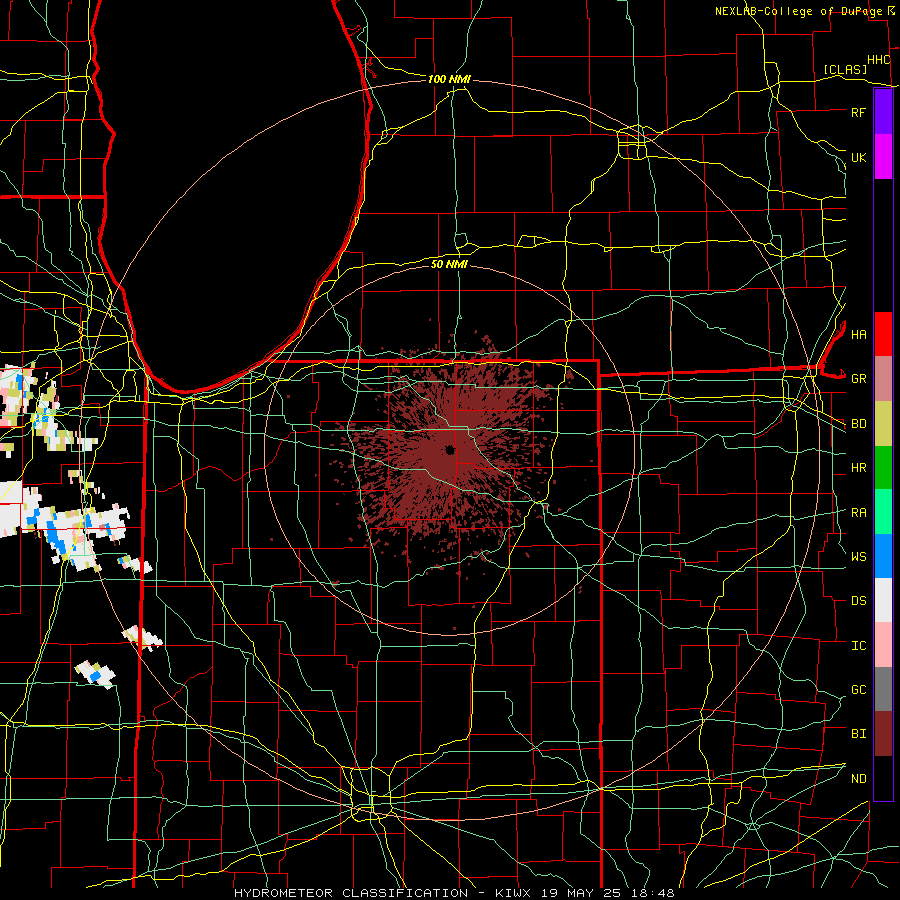Click the GC gray legend swatch

[883, 689]
